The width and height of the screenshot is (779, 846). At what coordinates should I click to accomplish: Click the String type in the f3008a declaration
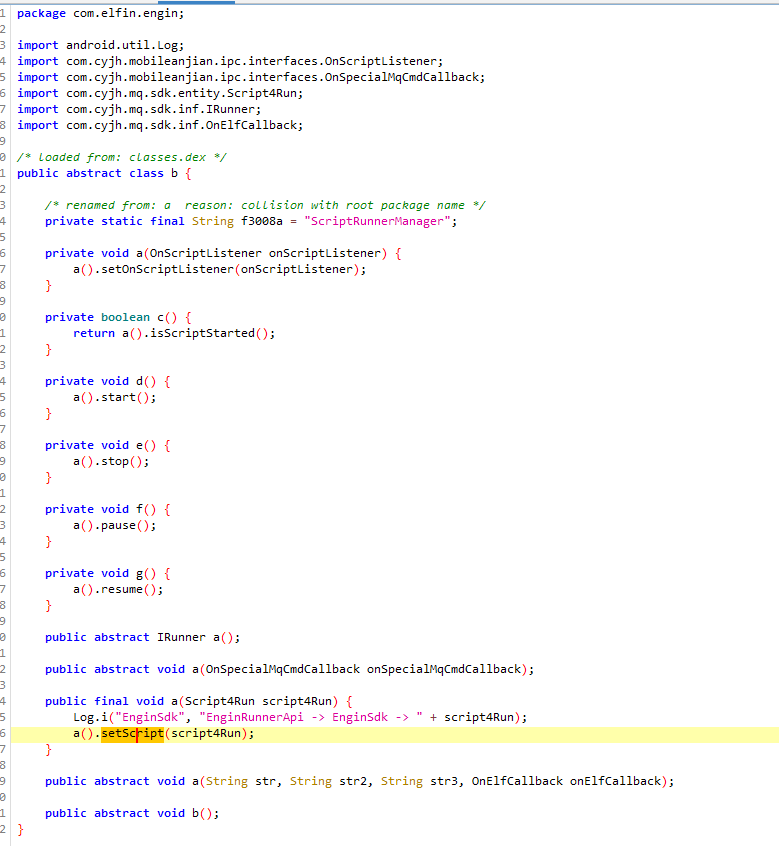click(x=213, y=221)
